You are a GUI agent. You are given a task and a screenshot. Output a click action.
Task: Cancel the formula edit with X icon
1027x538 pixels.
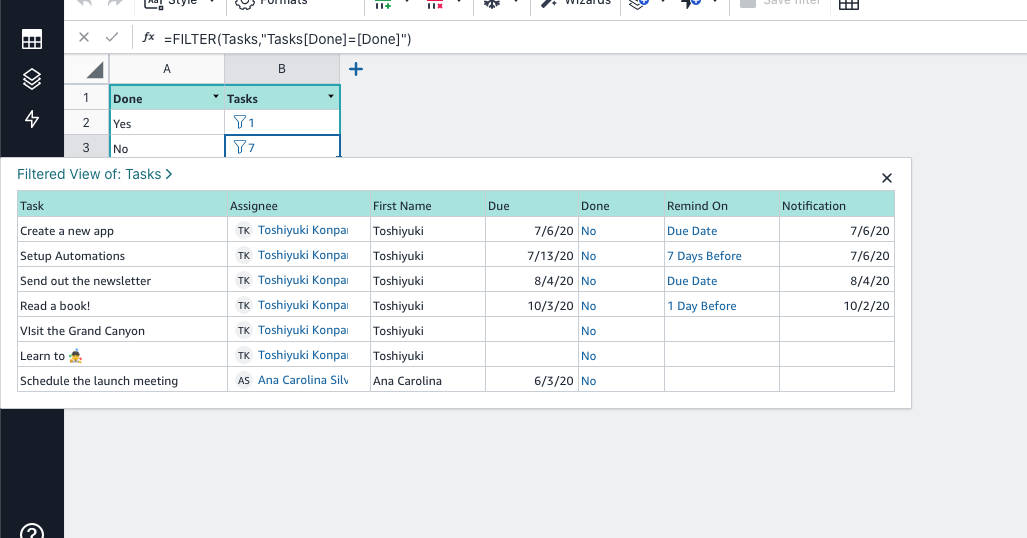pos(84,37)
